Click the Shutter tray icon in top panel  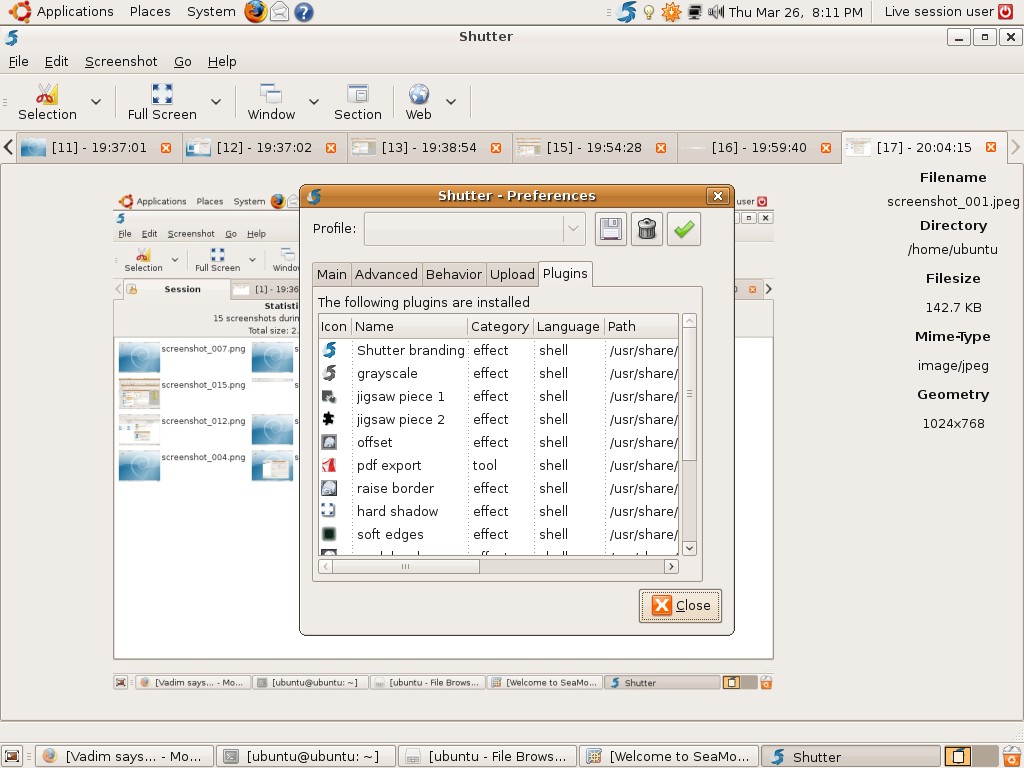626,12
